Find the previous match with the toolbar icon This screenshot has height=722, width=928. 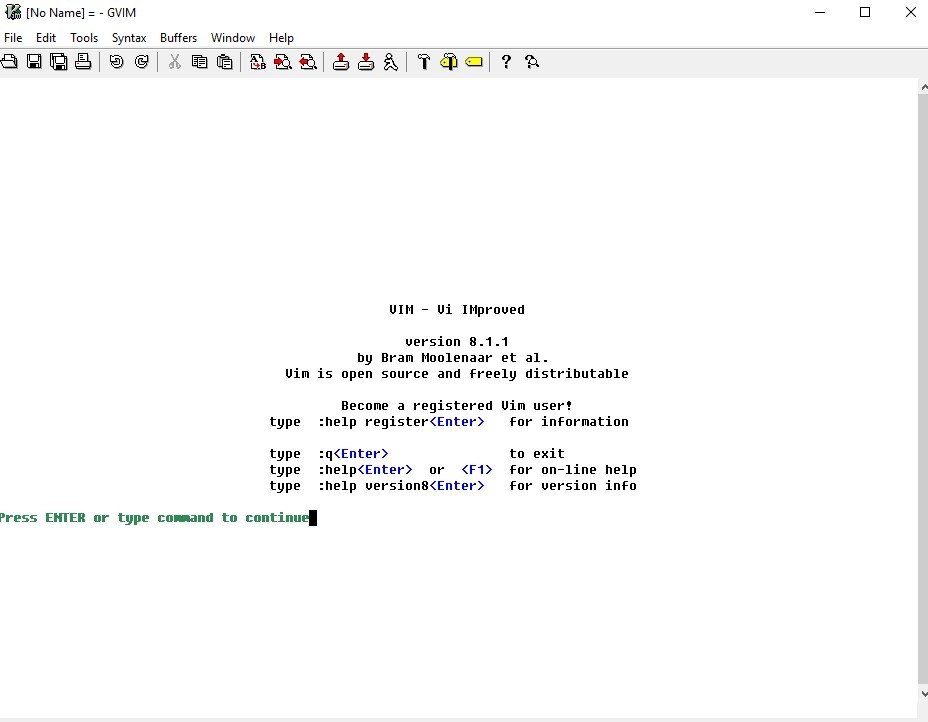[x=308, y=62]
